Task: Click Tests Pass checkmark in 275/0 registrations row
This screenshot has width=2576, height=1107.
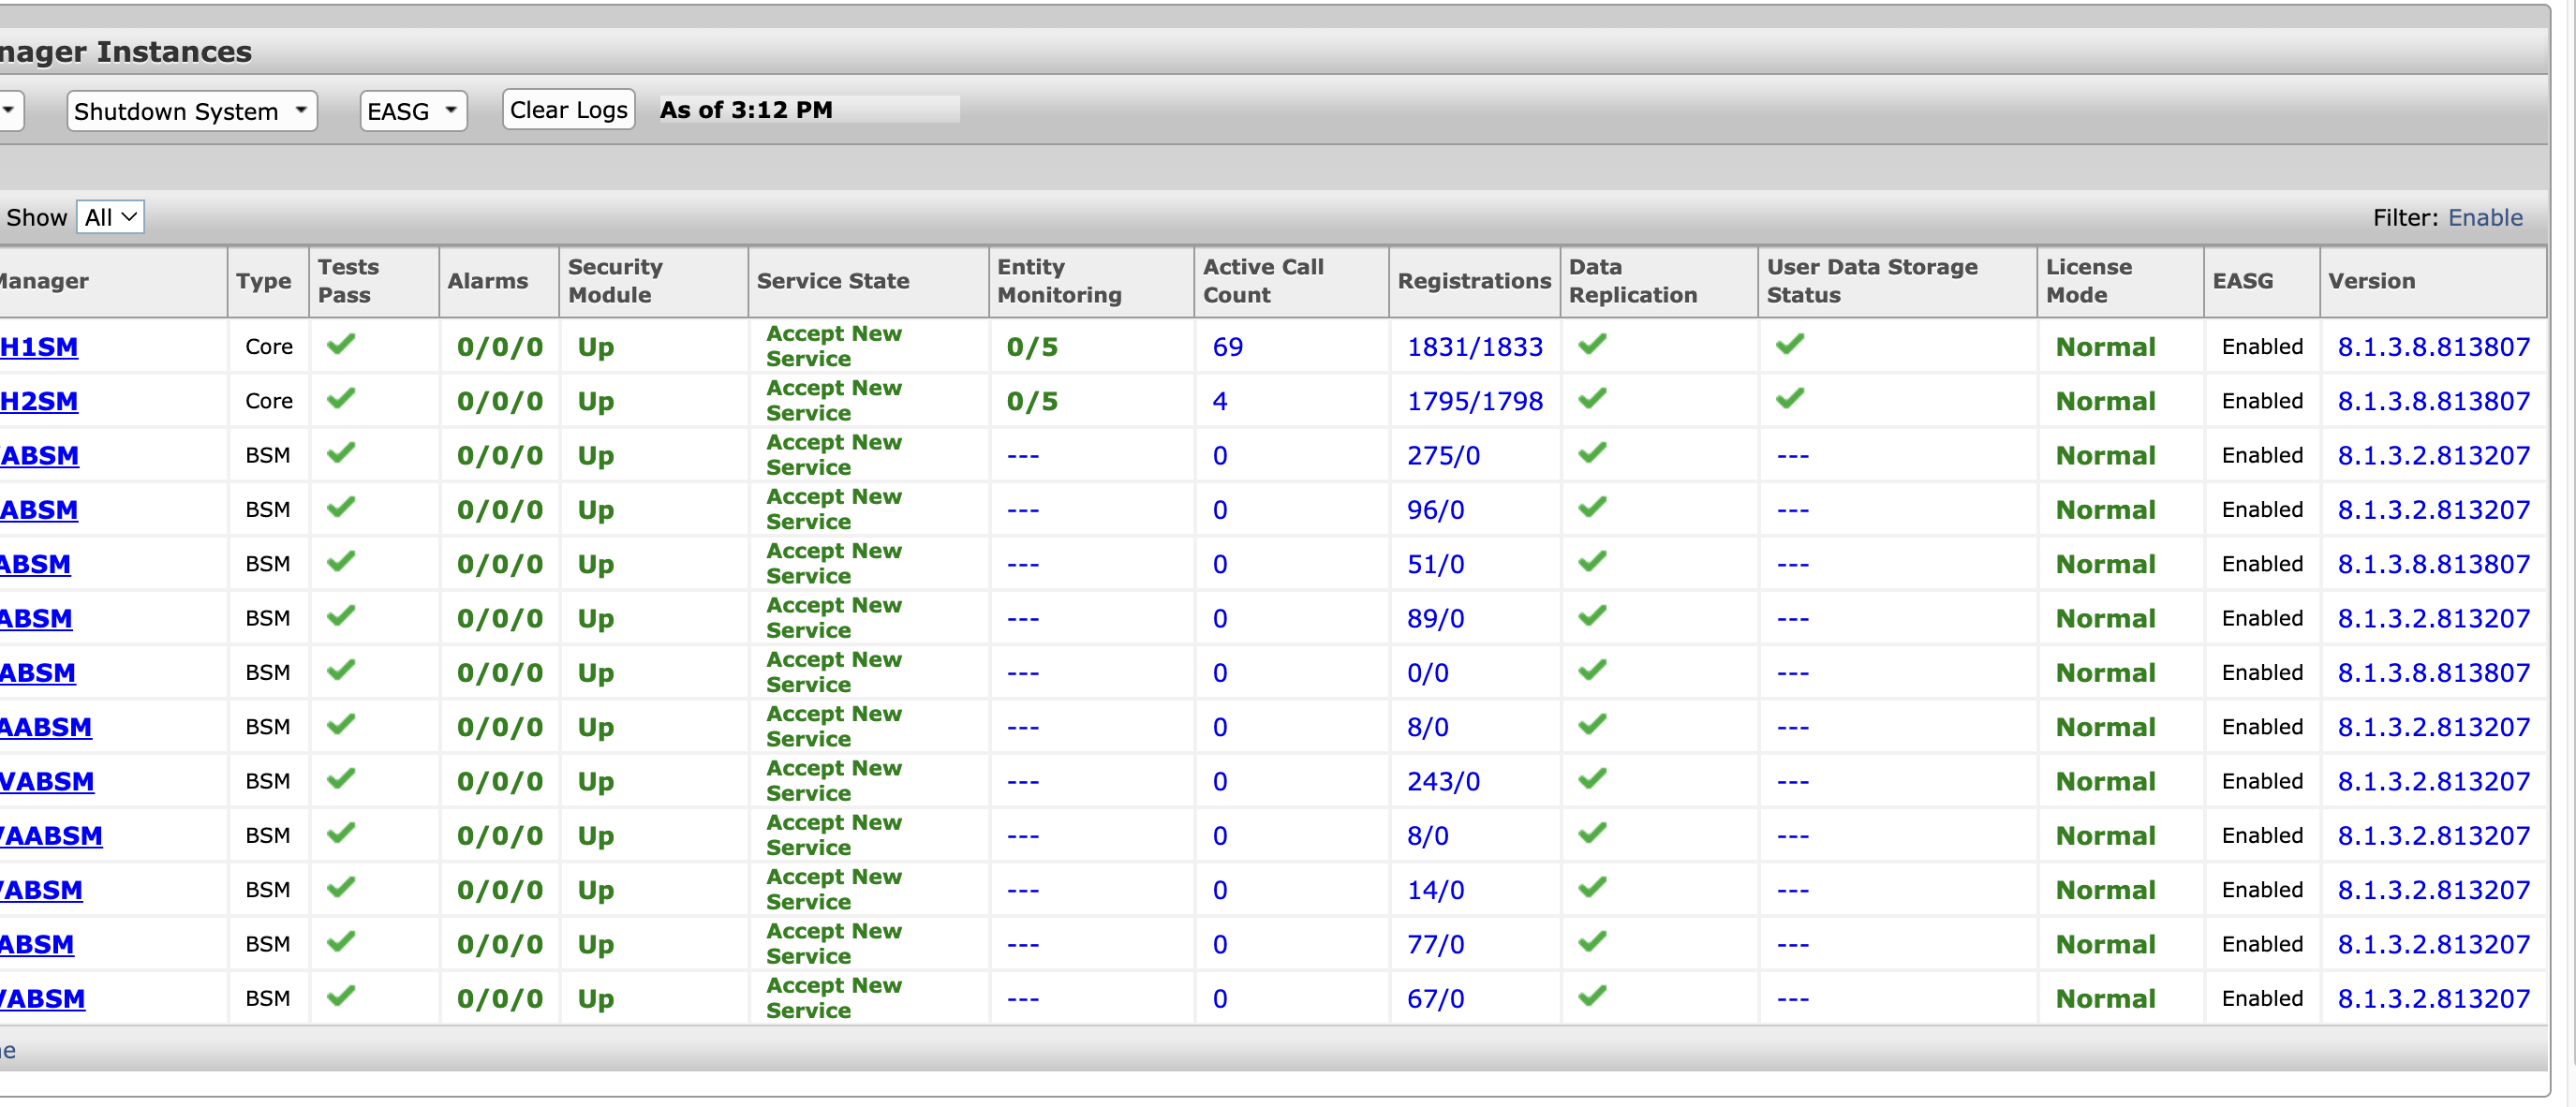Action: (341, 453)
